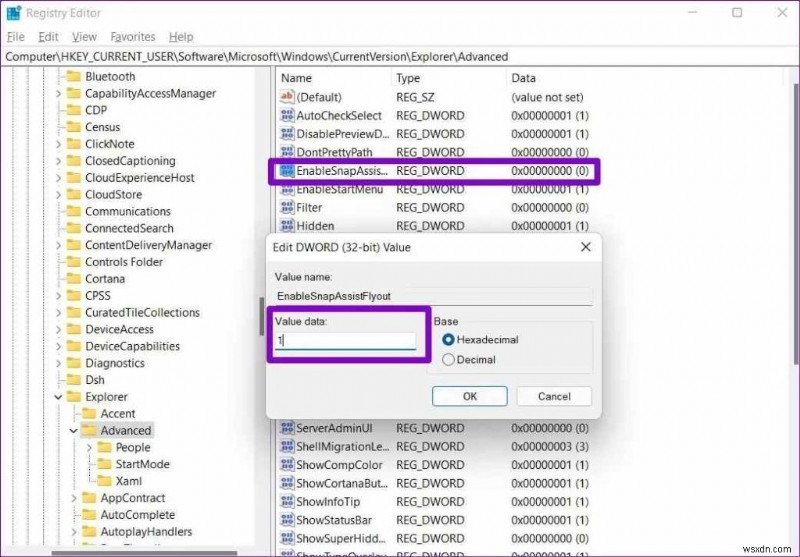Click the Registry Editor app icon in title bar
The height and width of the screenshot is (557, 800).
pos(14,13)
